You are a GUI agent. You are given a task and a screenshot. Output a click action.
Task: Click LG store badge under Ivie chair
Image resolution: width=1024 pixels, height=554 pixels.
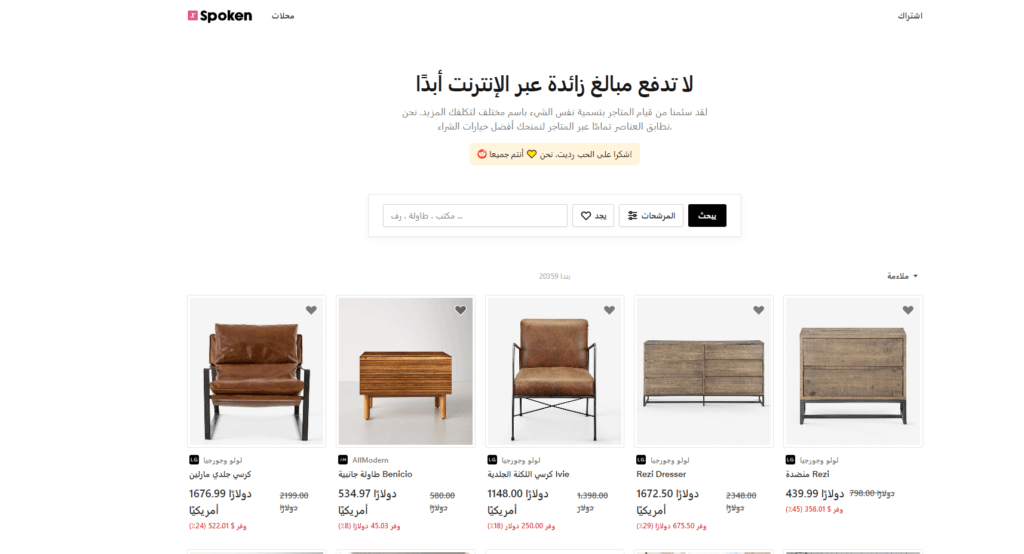tap(492, 460)
